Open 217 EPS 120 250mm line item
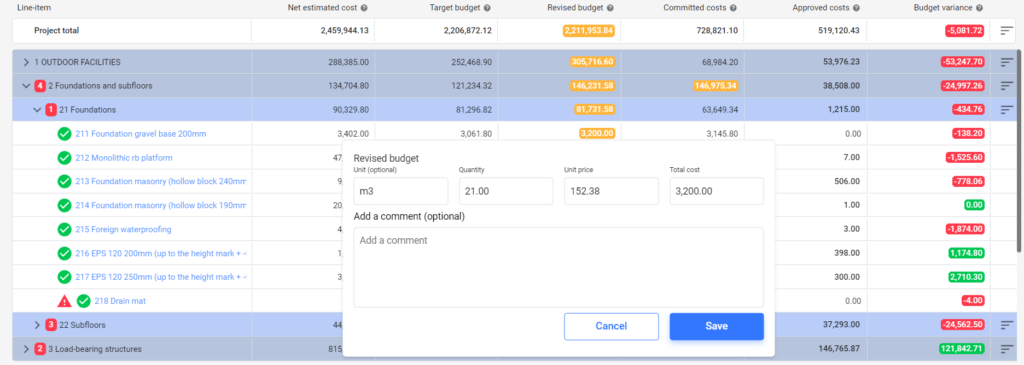The width and height of the screenshot is (1024, 365). (x=161, y=277)
